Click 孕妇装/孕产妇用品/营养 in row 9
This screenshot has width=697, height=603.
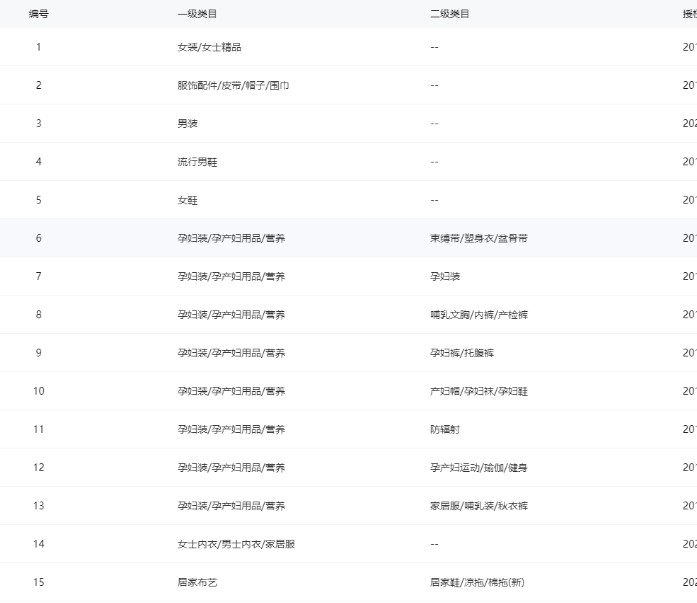(231, 353)
